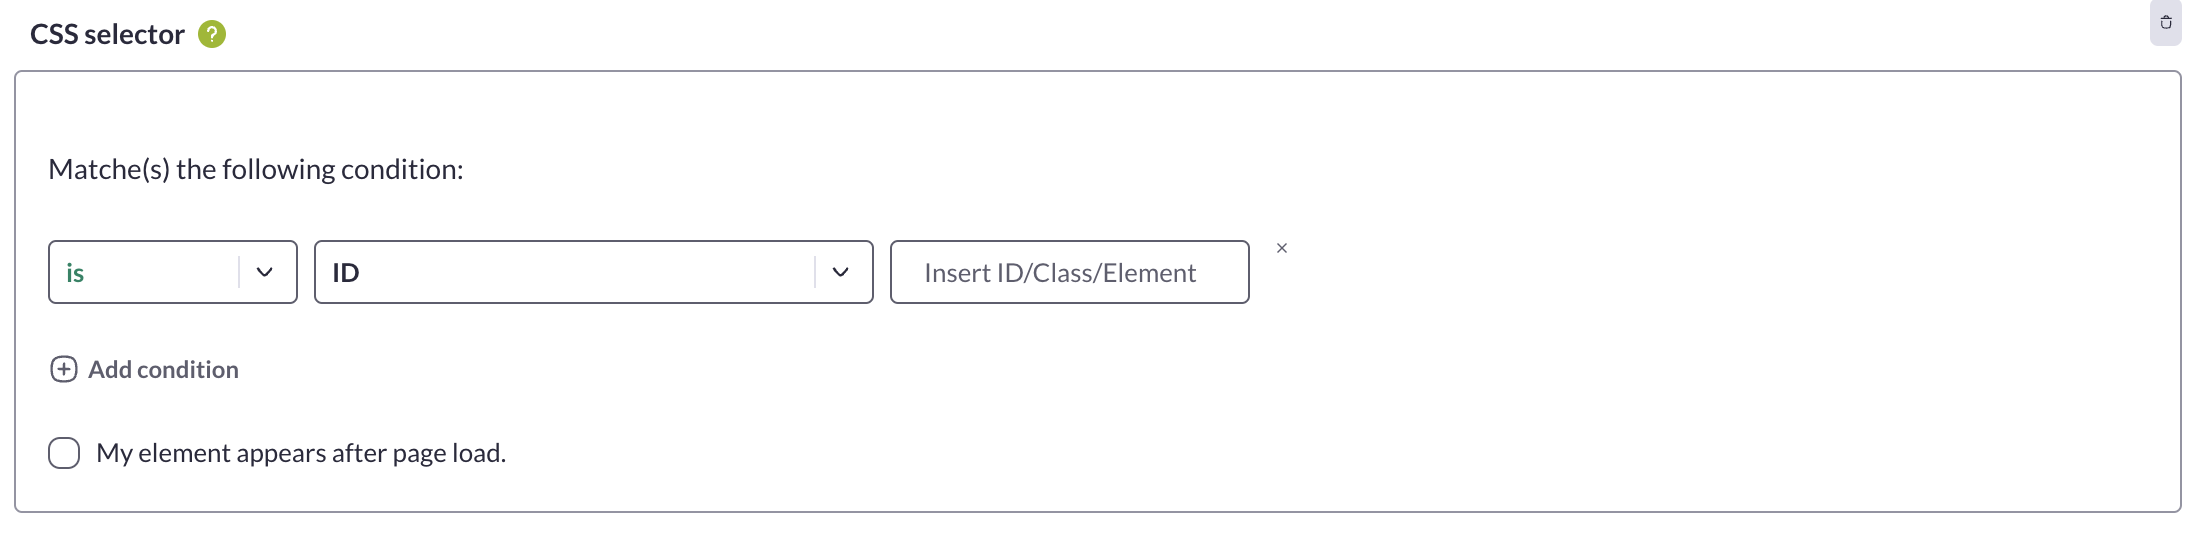Click the chevron arrow of the ID dropdown
The width and height of the screenshot is (2200, 536).
841,272
